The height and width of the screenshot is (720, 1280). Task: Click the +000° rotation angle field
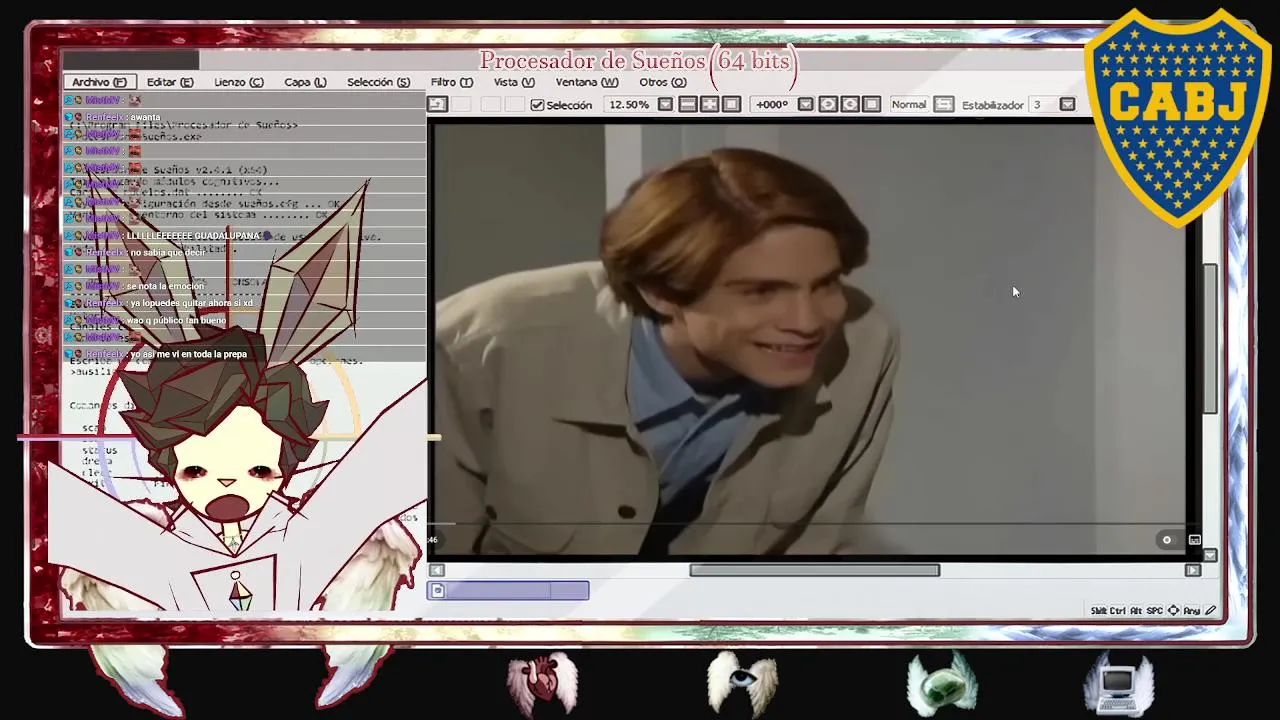[x=772, y=105]
